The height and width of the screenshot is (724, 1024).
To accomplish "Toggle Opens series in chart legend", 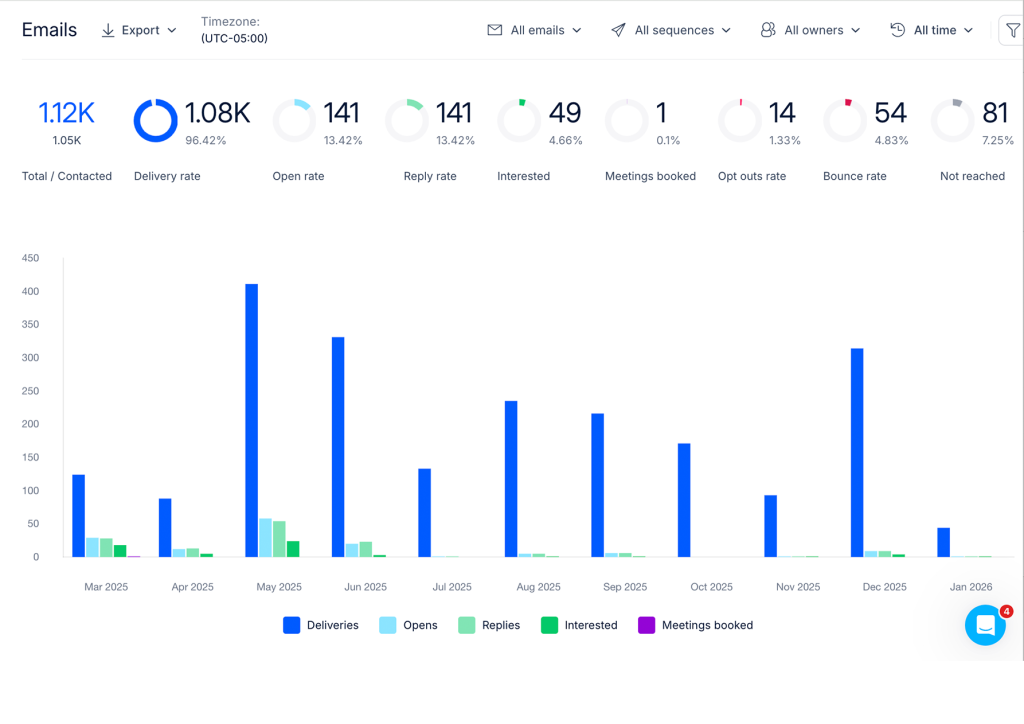I will tap(408, 625).
